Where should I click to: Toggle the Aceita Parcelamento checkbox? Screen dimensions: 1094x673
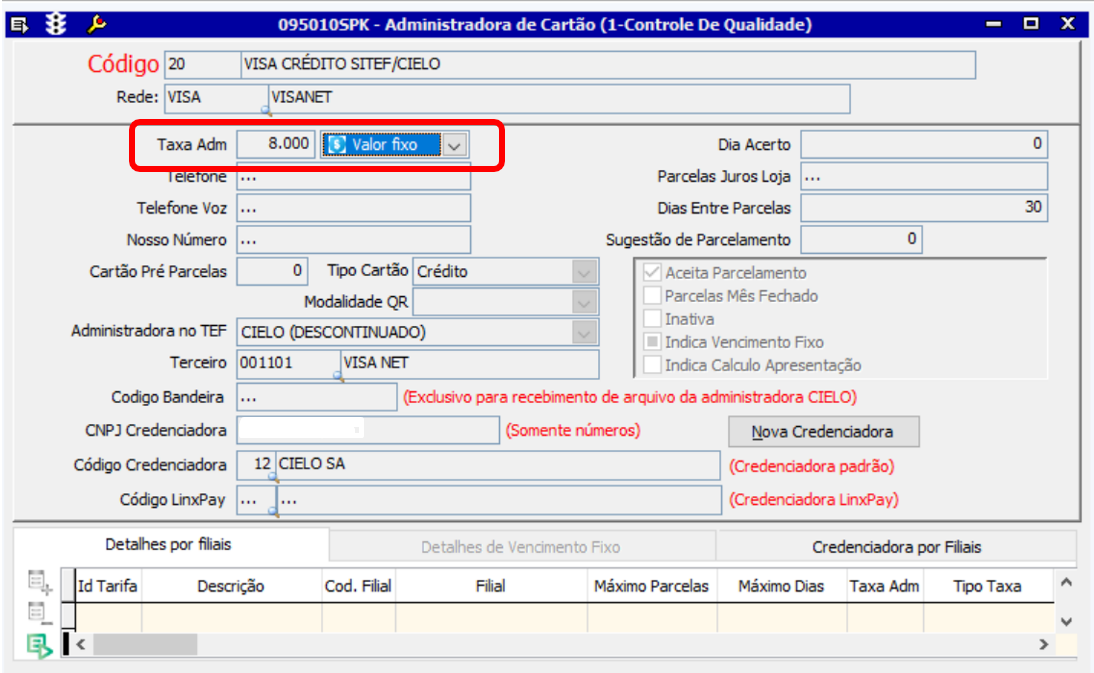tap(652, 272)
